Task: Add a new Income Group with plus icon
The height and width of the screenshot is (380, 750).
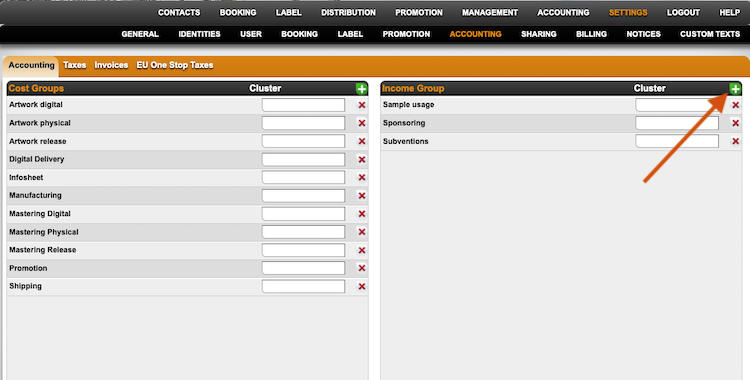Action: tap(735, 89)
